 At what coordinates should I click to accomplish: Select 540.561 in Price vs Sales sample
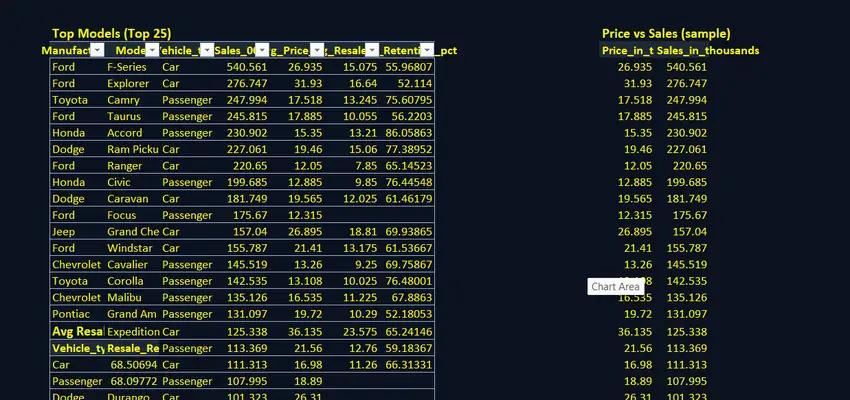point(686,67)
